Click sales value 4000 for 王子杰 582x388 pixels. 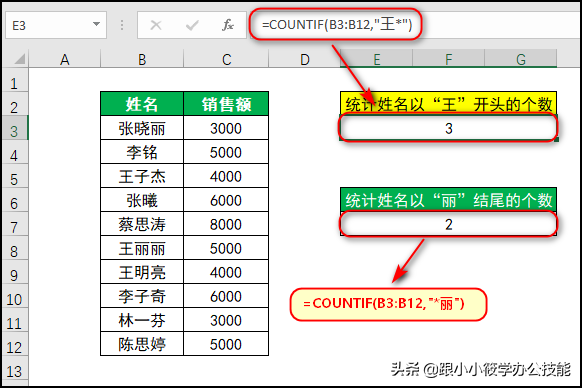(226, 176)
